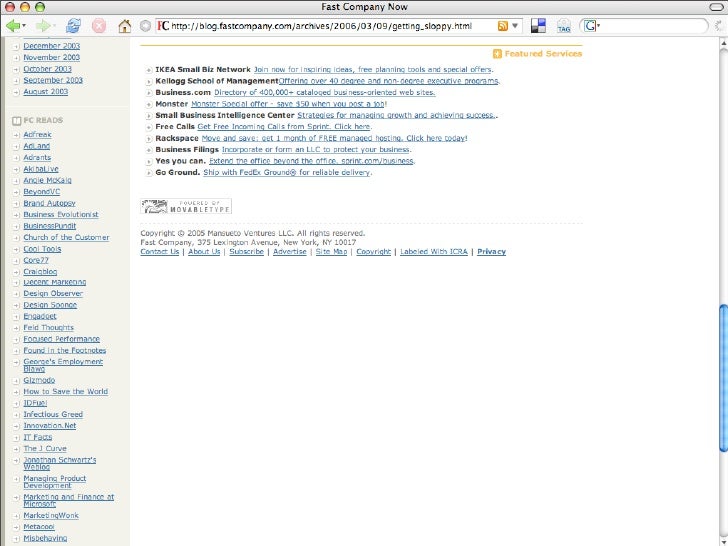Open the Labeled With ICRA link
Image resolution: width=728 pixels, height=546 pixels.
click(434, 252)
